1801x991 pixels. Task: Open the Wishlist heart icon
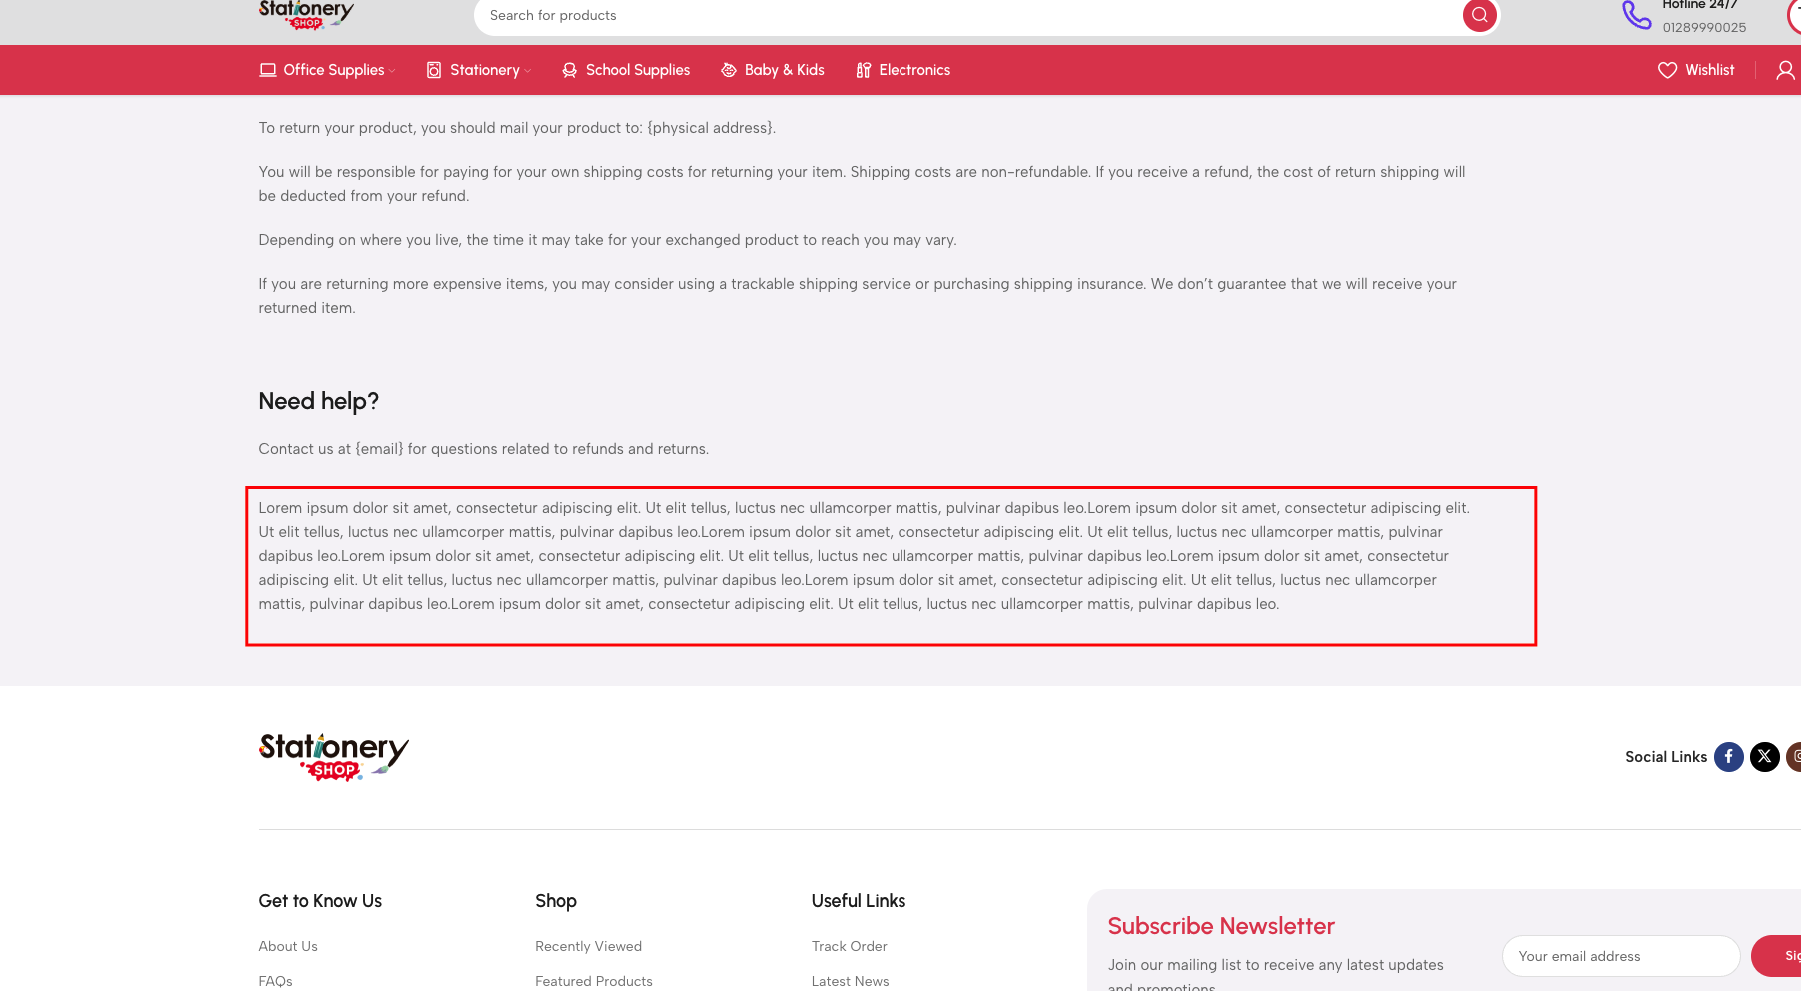point(1667,70)
